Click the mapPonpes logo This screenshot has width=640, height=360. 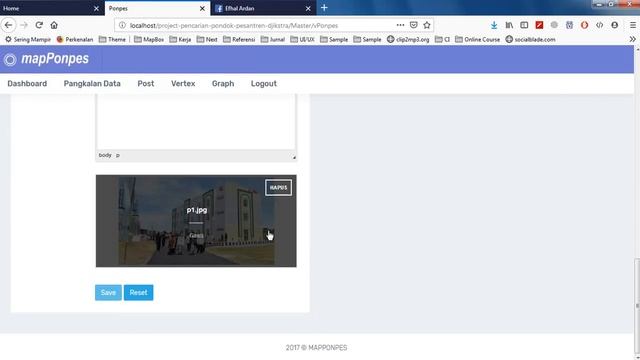coord(46,59)
